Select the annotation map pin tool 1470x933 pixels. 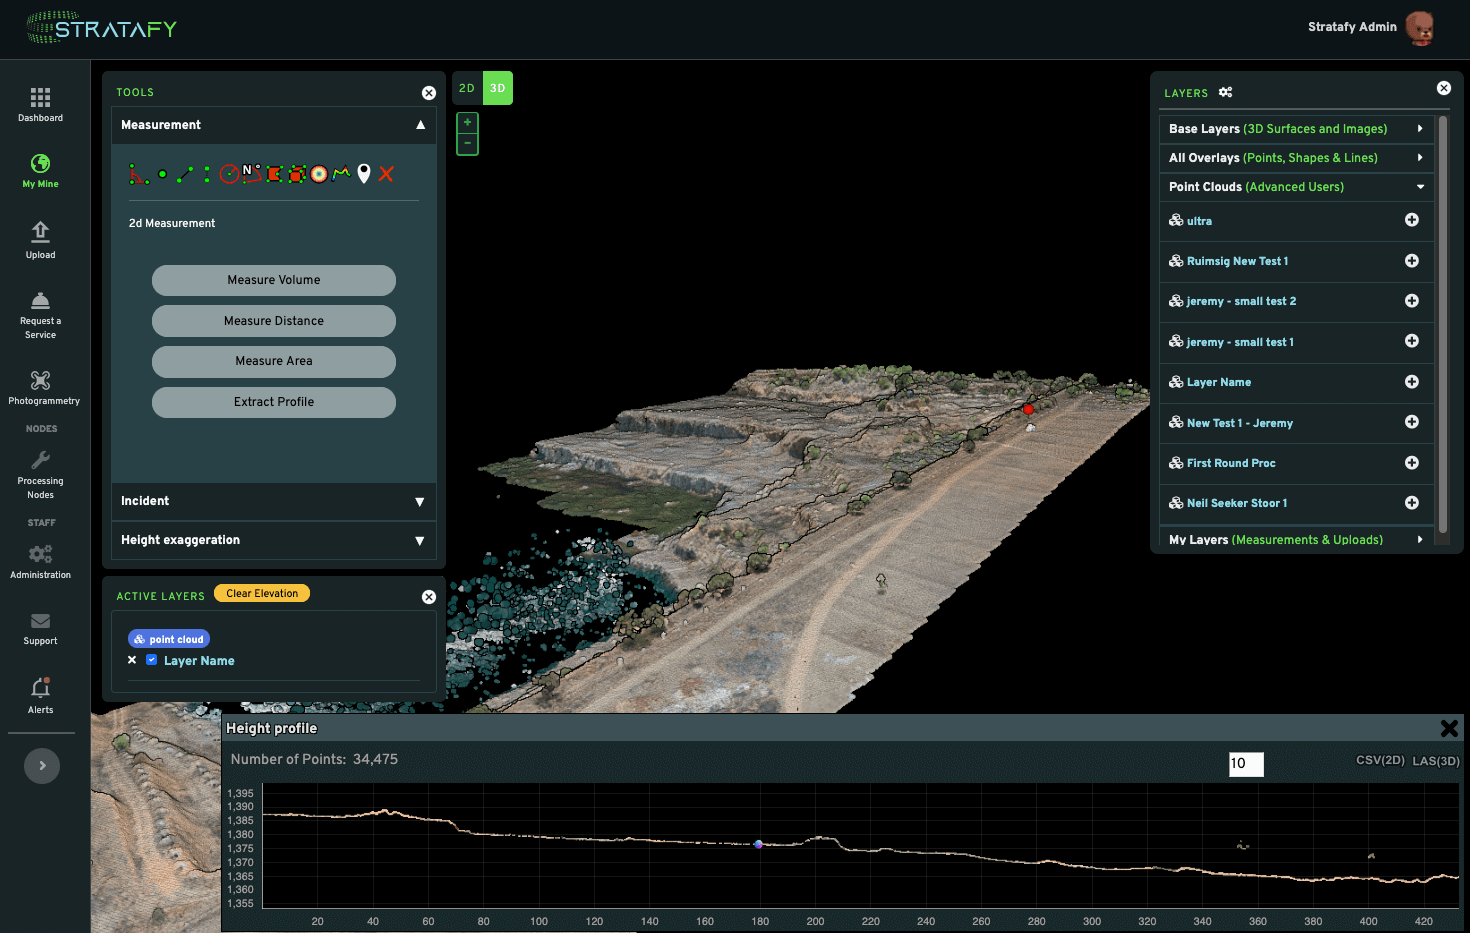point(364,174)
